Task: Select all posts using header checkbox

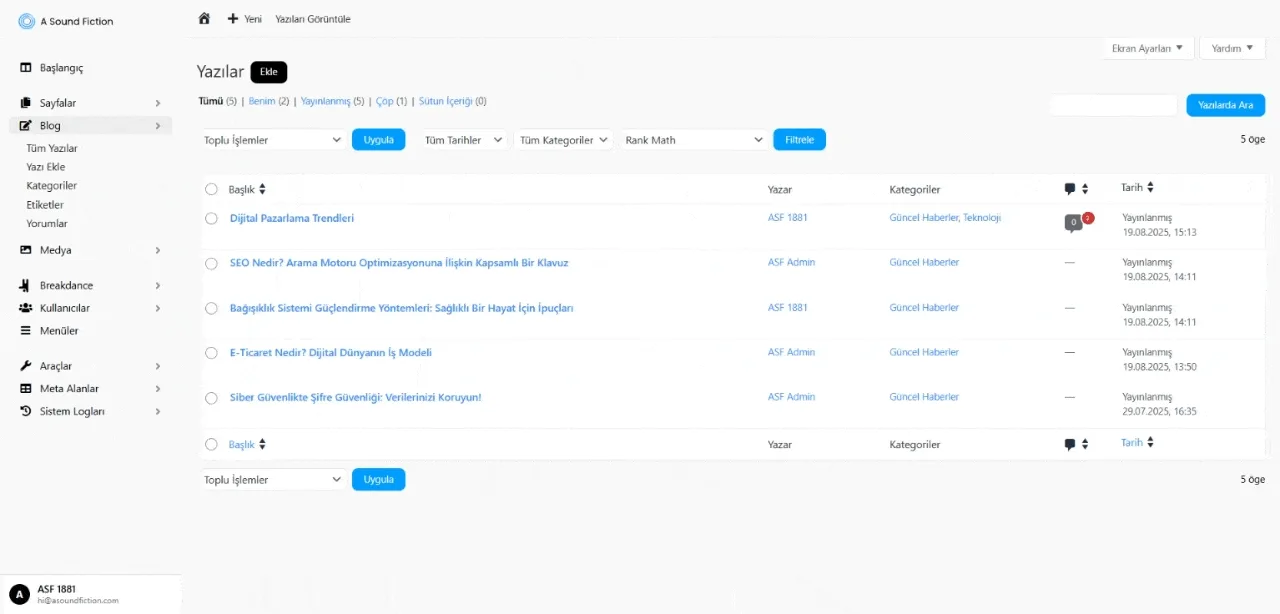Action: point(211,189)
